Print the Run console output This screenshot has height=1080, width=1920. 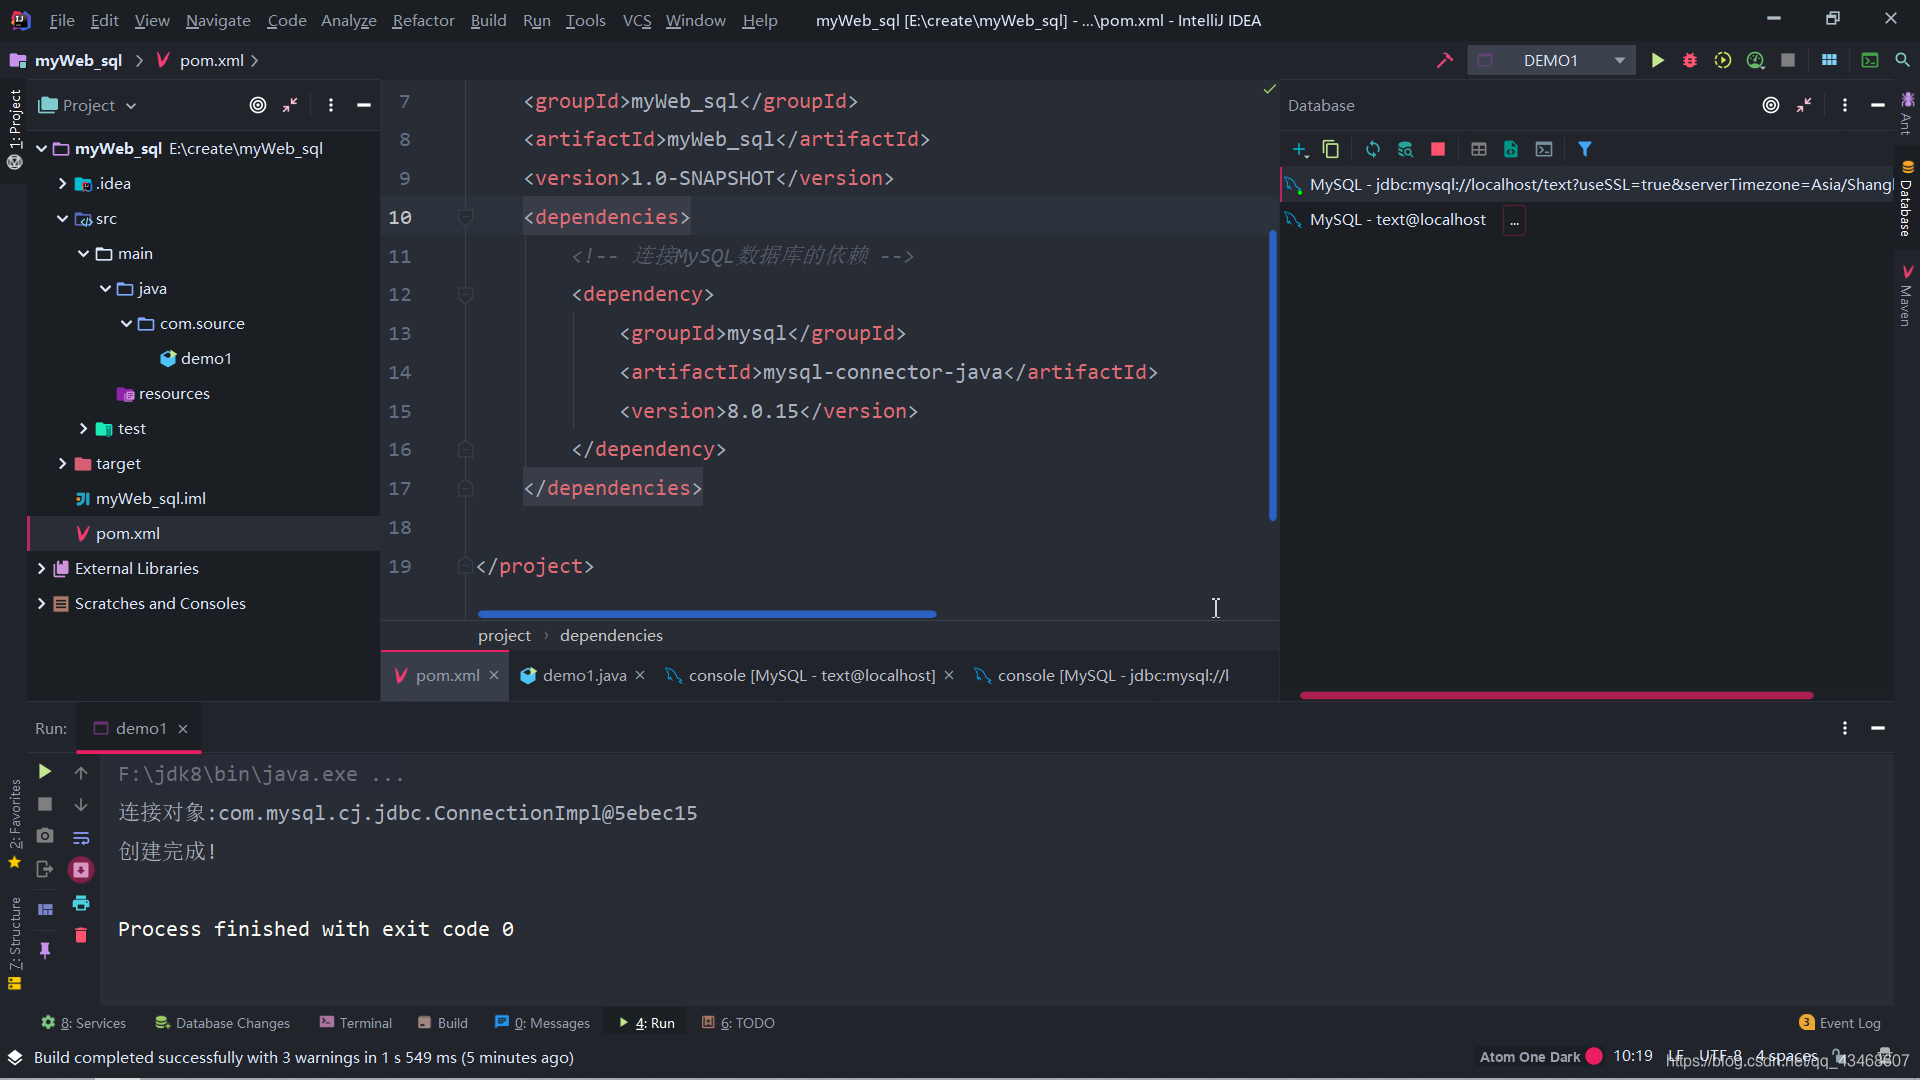[x=81, y=903]
